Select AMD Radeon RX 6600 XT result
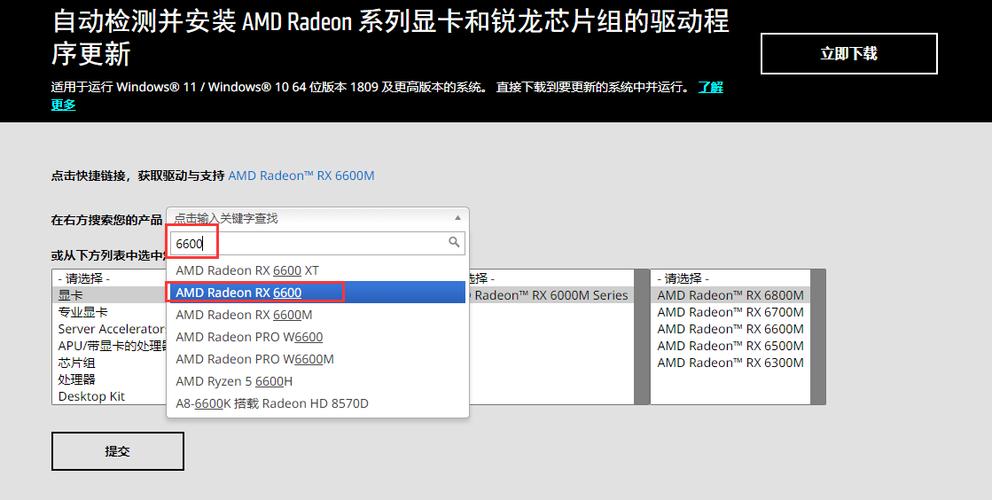The width and height of the screenshot is (992, 500). pos(318,270)
